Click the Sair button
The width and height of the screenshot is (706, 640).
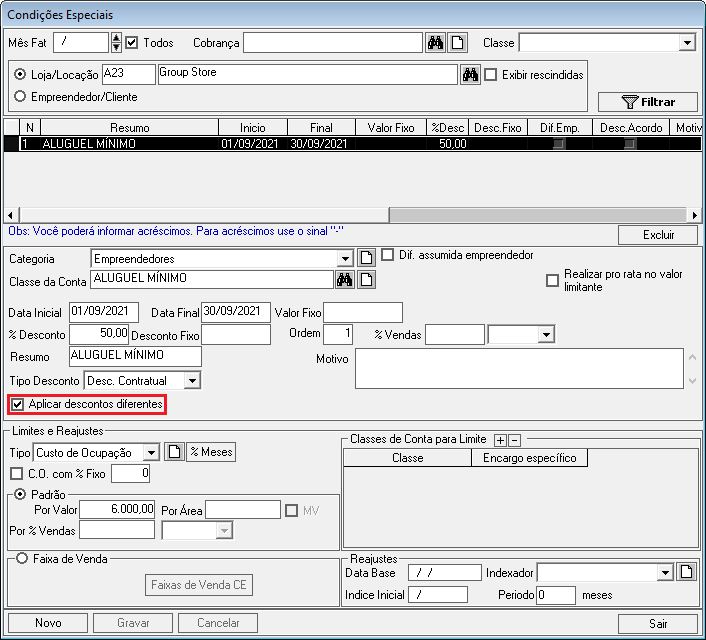658,623
